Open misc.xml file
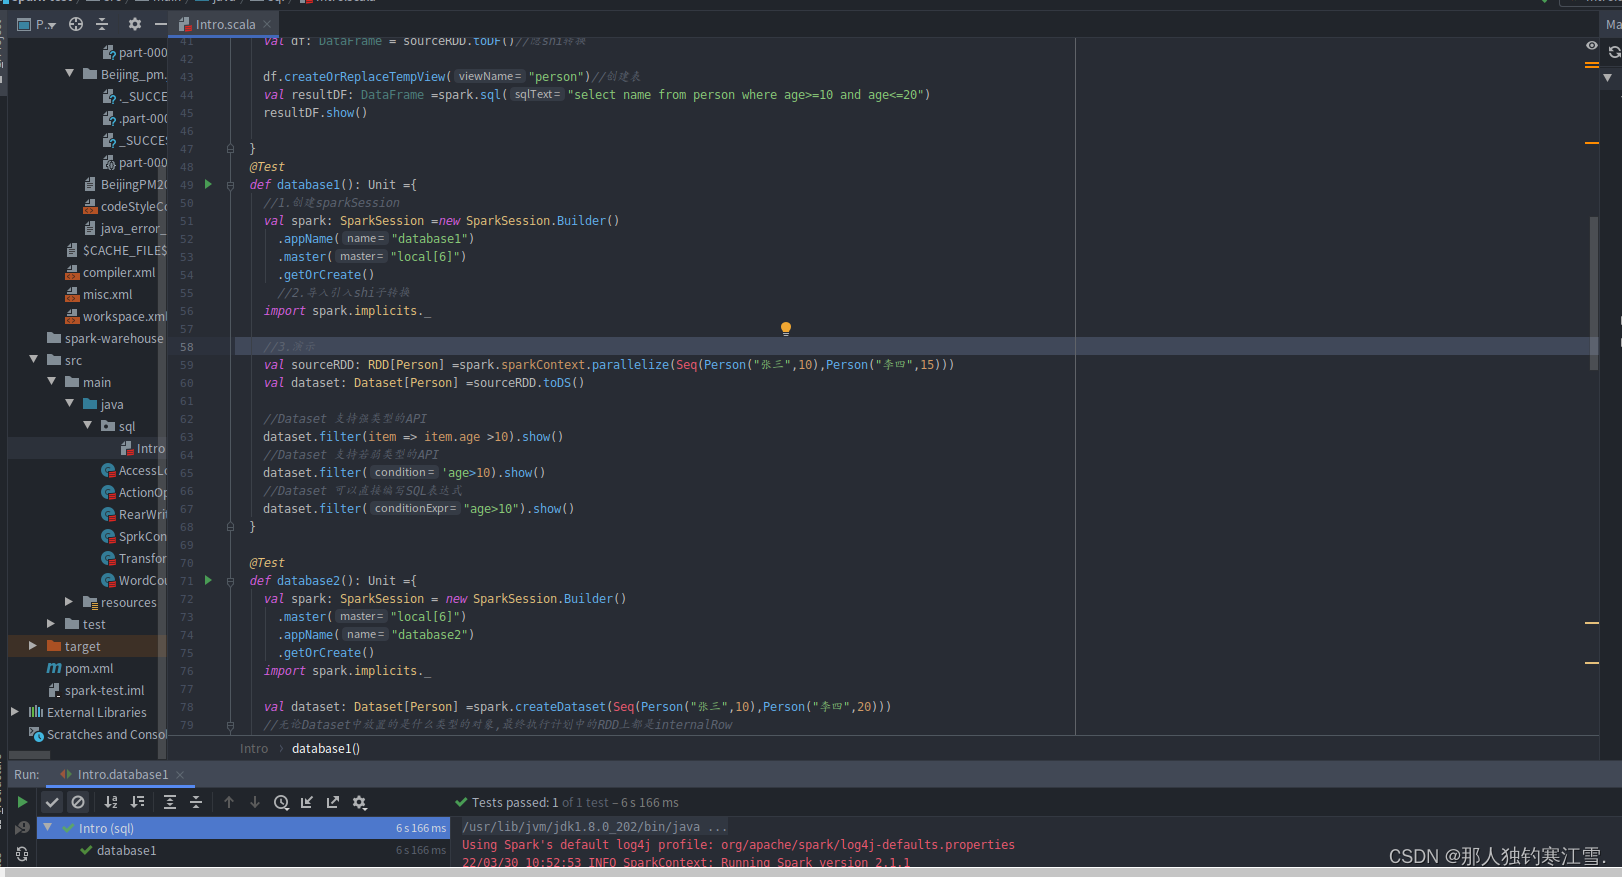 [98, 294]
